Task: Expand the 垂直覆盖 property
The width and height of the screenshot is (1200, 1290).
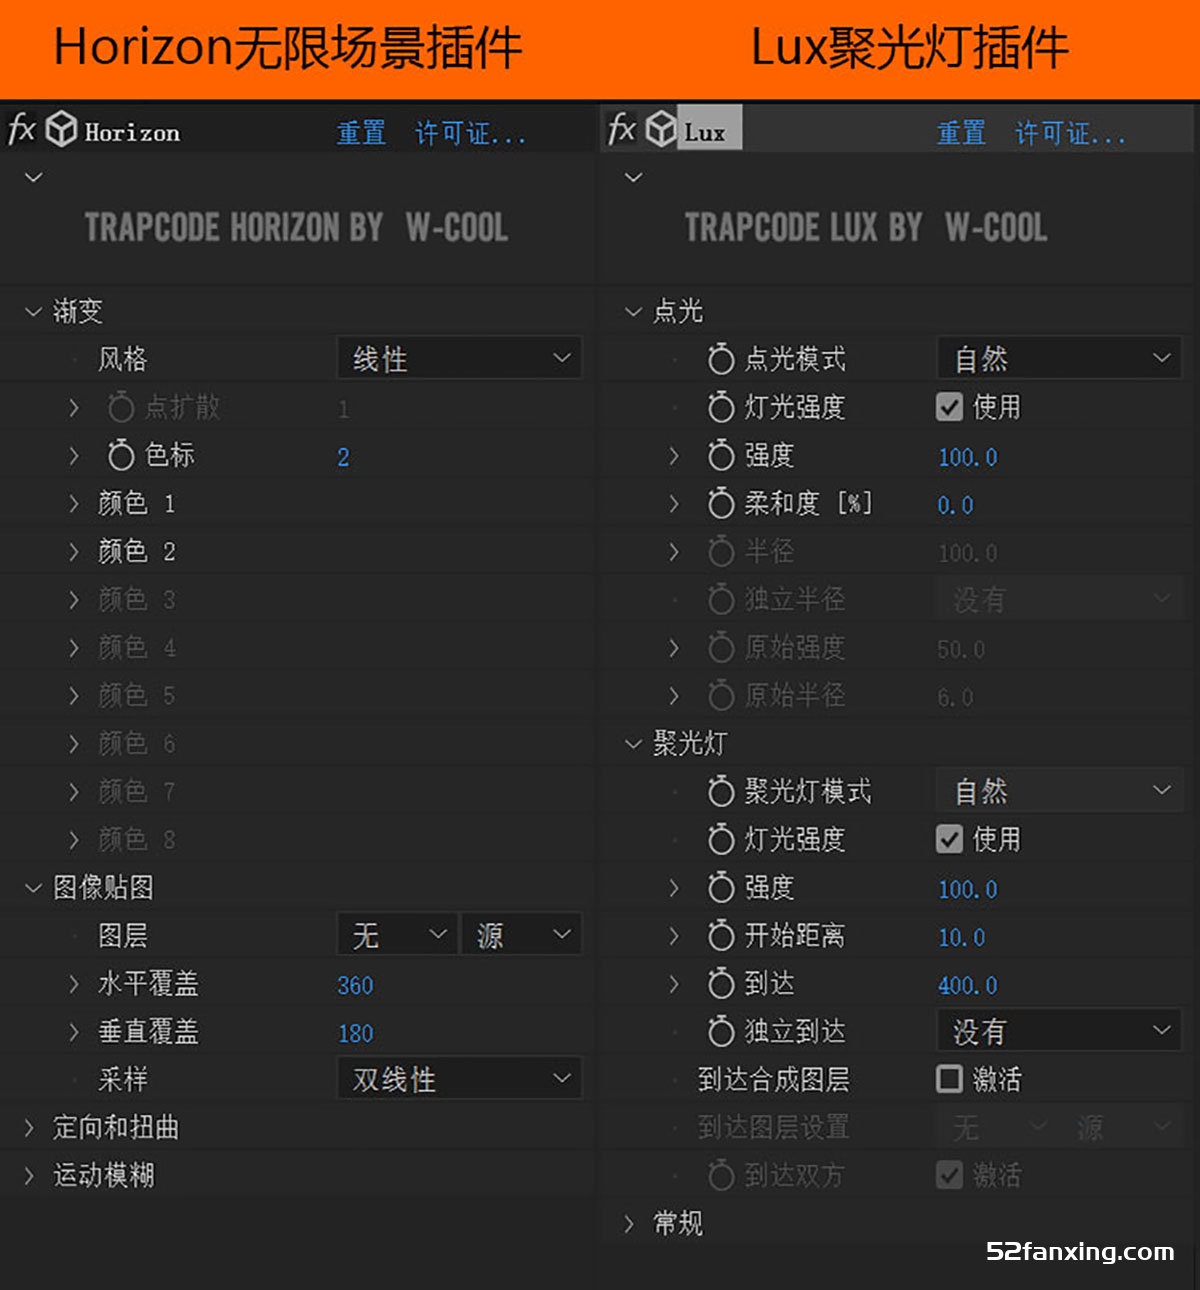Action: tap(74, 1032)
